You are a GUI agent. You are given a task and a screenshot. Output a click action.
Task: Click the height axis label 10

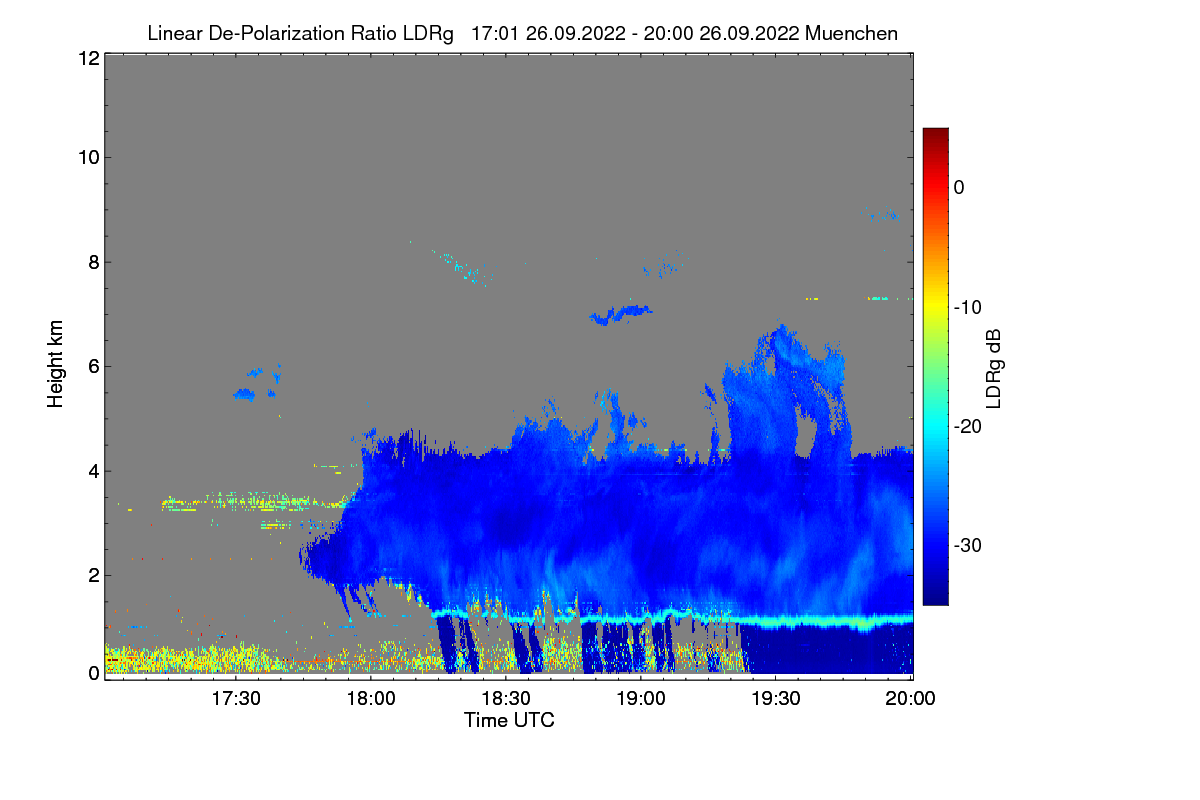tap(87, 157)
